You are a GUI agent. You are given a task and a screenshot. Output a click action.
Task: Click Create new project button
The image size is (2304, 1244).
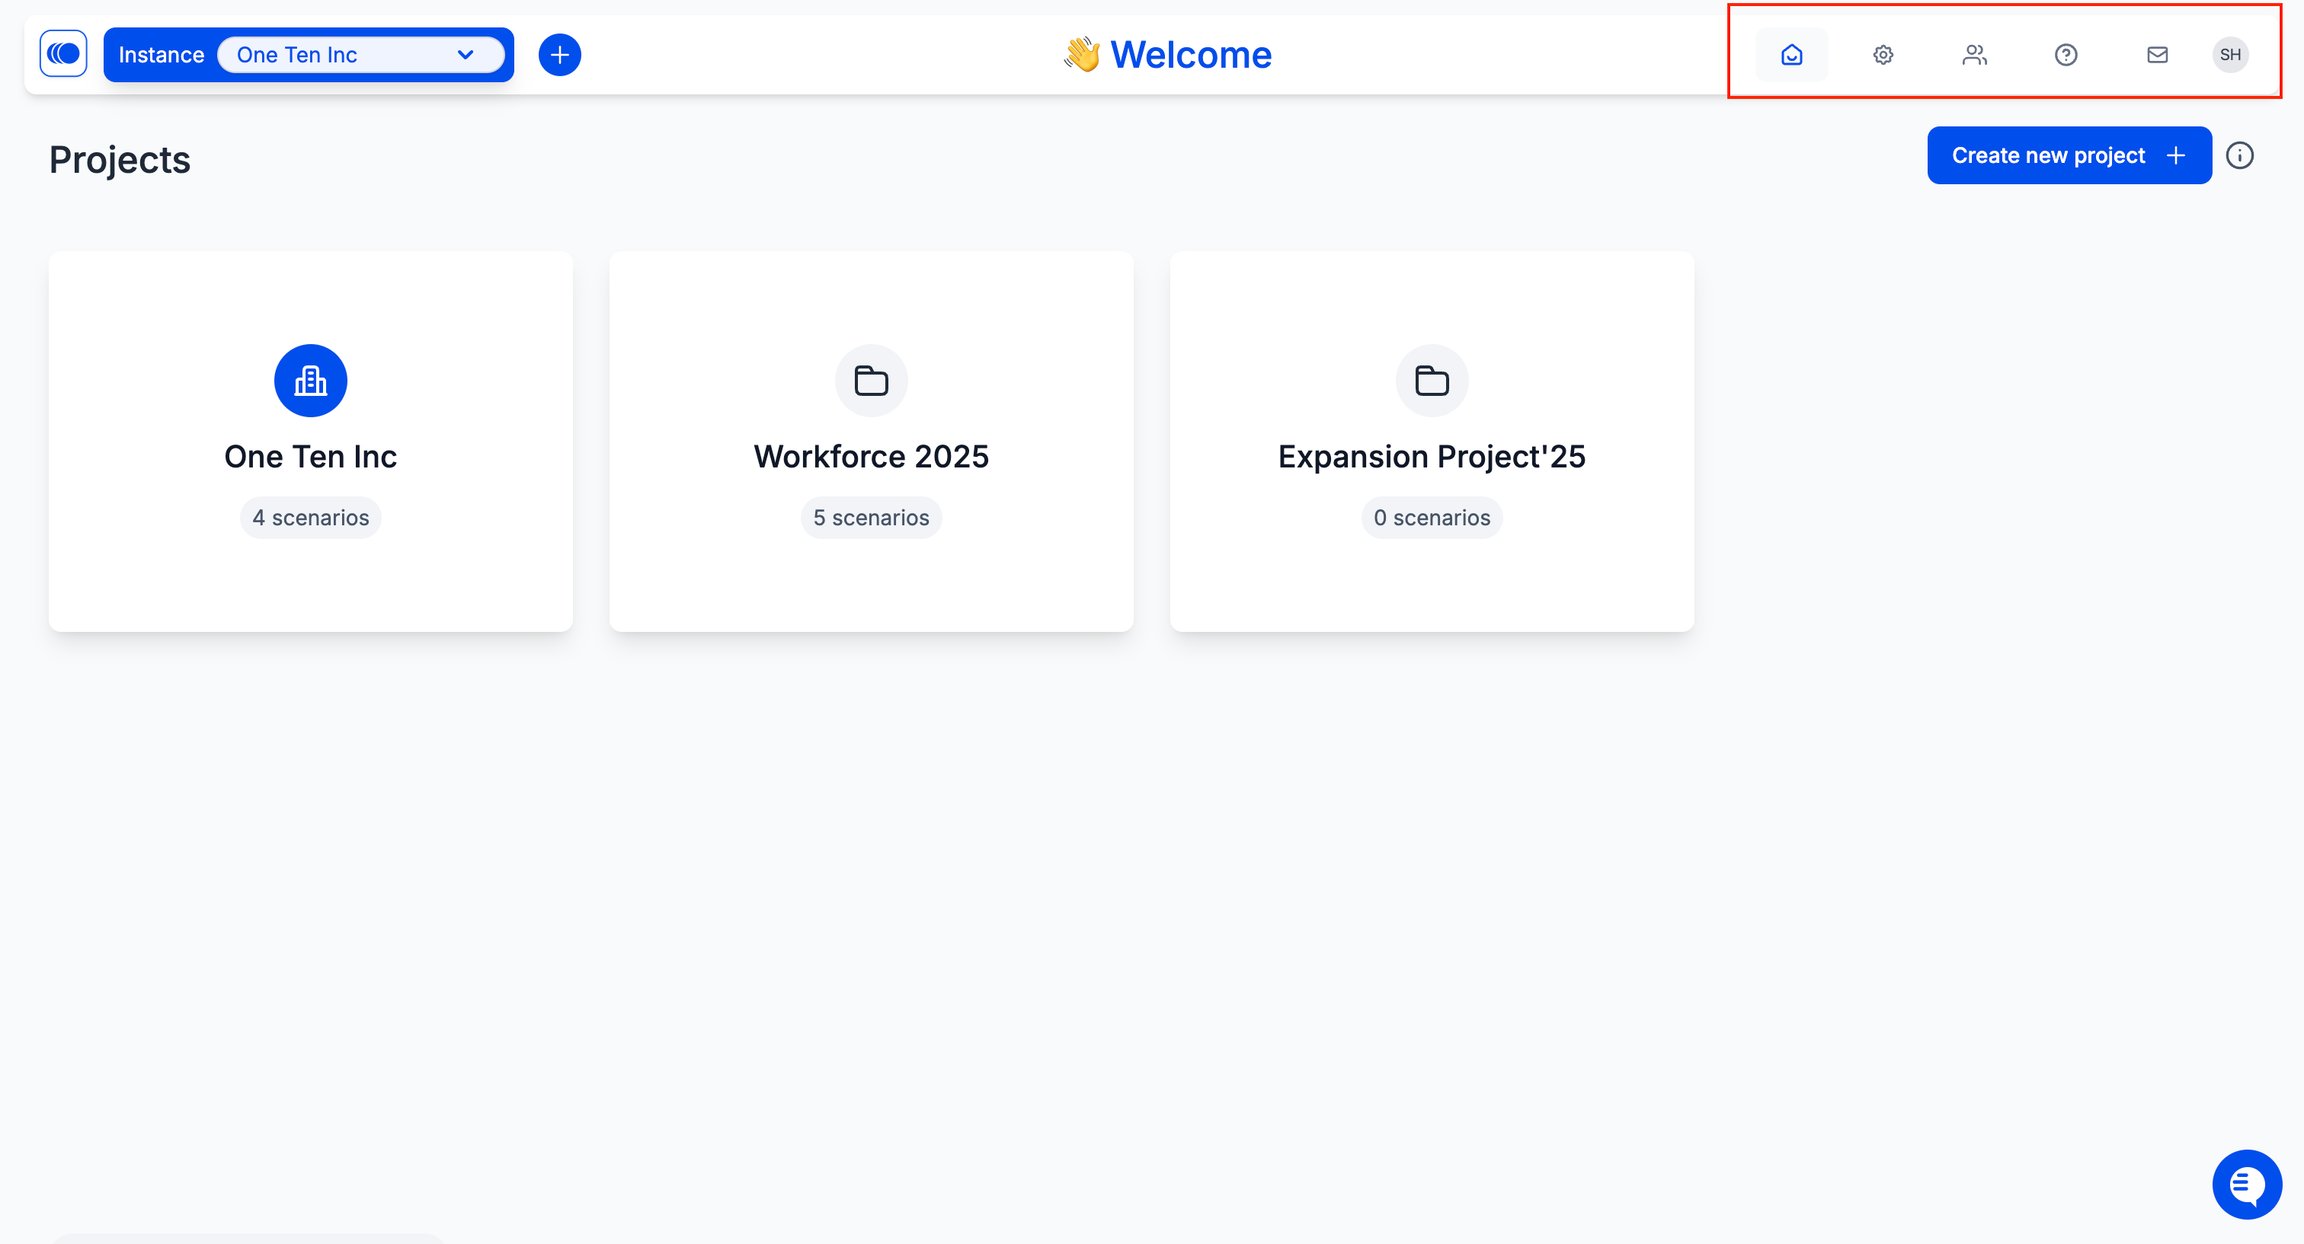[x=2069, y=155]
